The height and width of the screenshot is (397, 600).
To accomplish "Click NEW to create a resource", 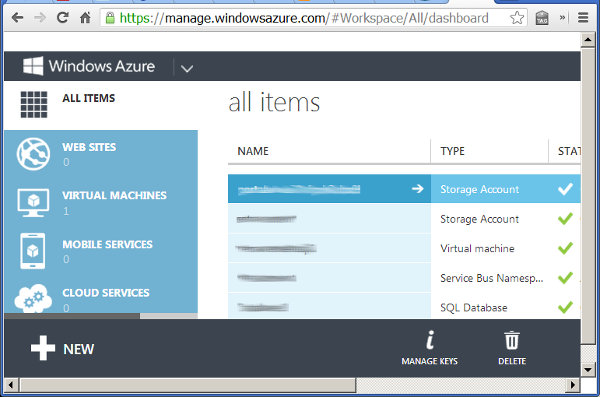I will 78,349.
